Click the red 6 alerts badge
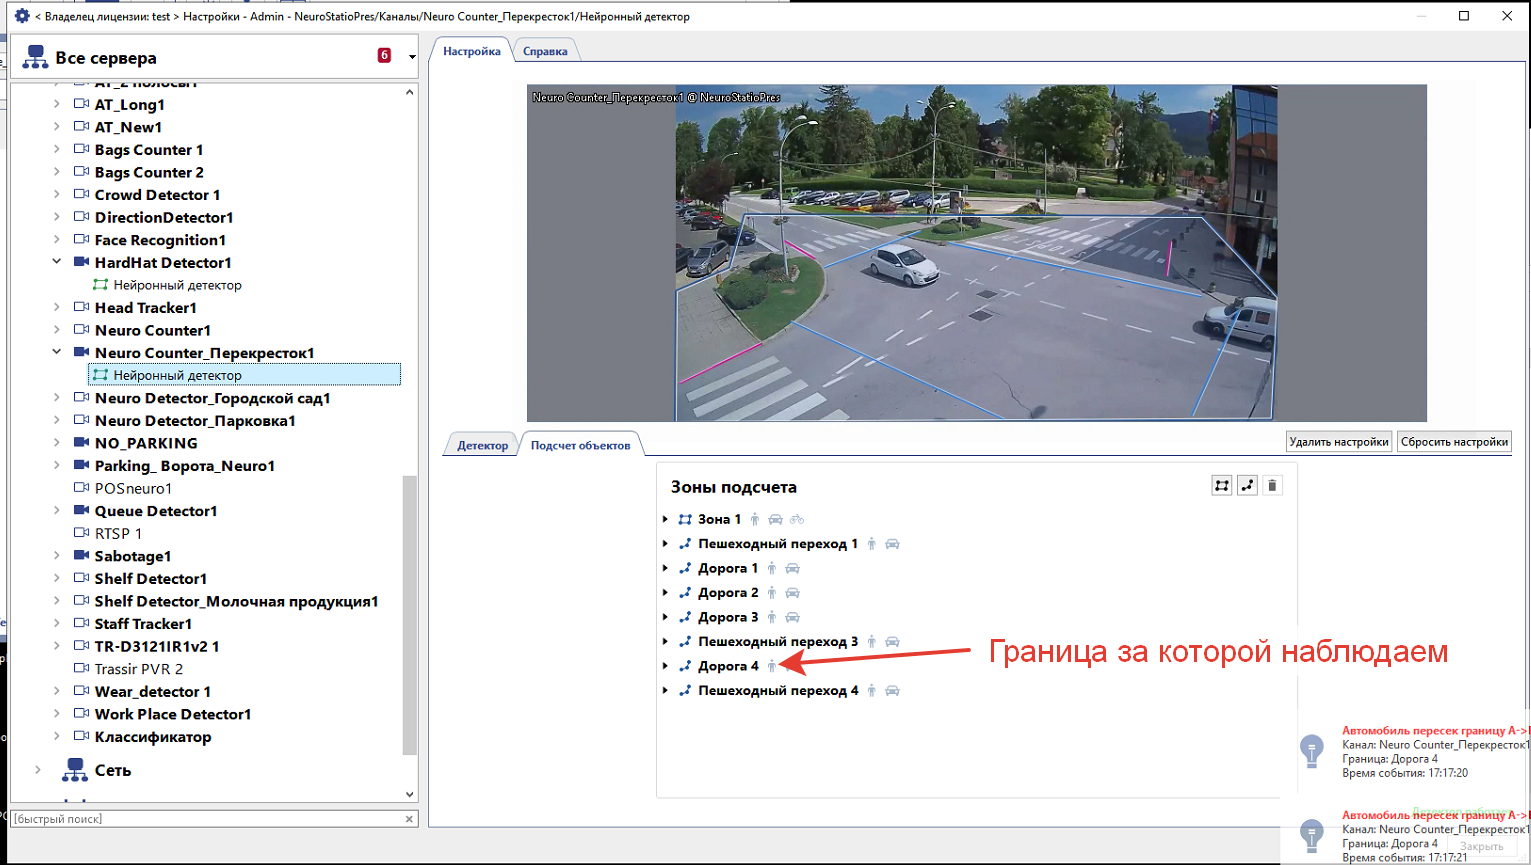The height and width of the screenshot is (865, 1531). tap(384, 55)
